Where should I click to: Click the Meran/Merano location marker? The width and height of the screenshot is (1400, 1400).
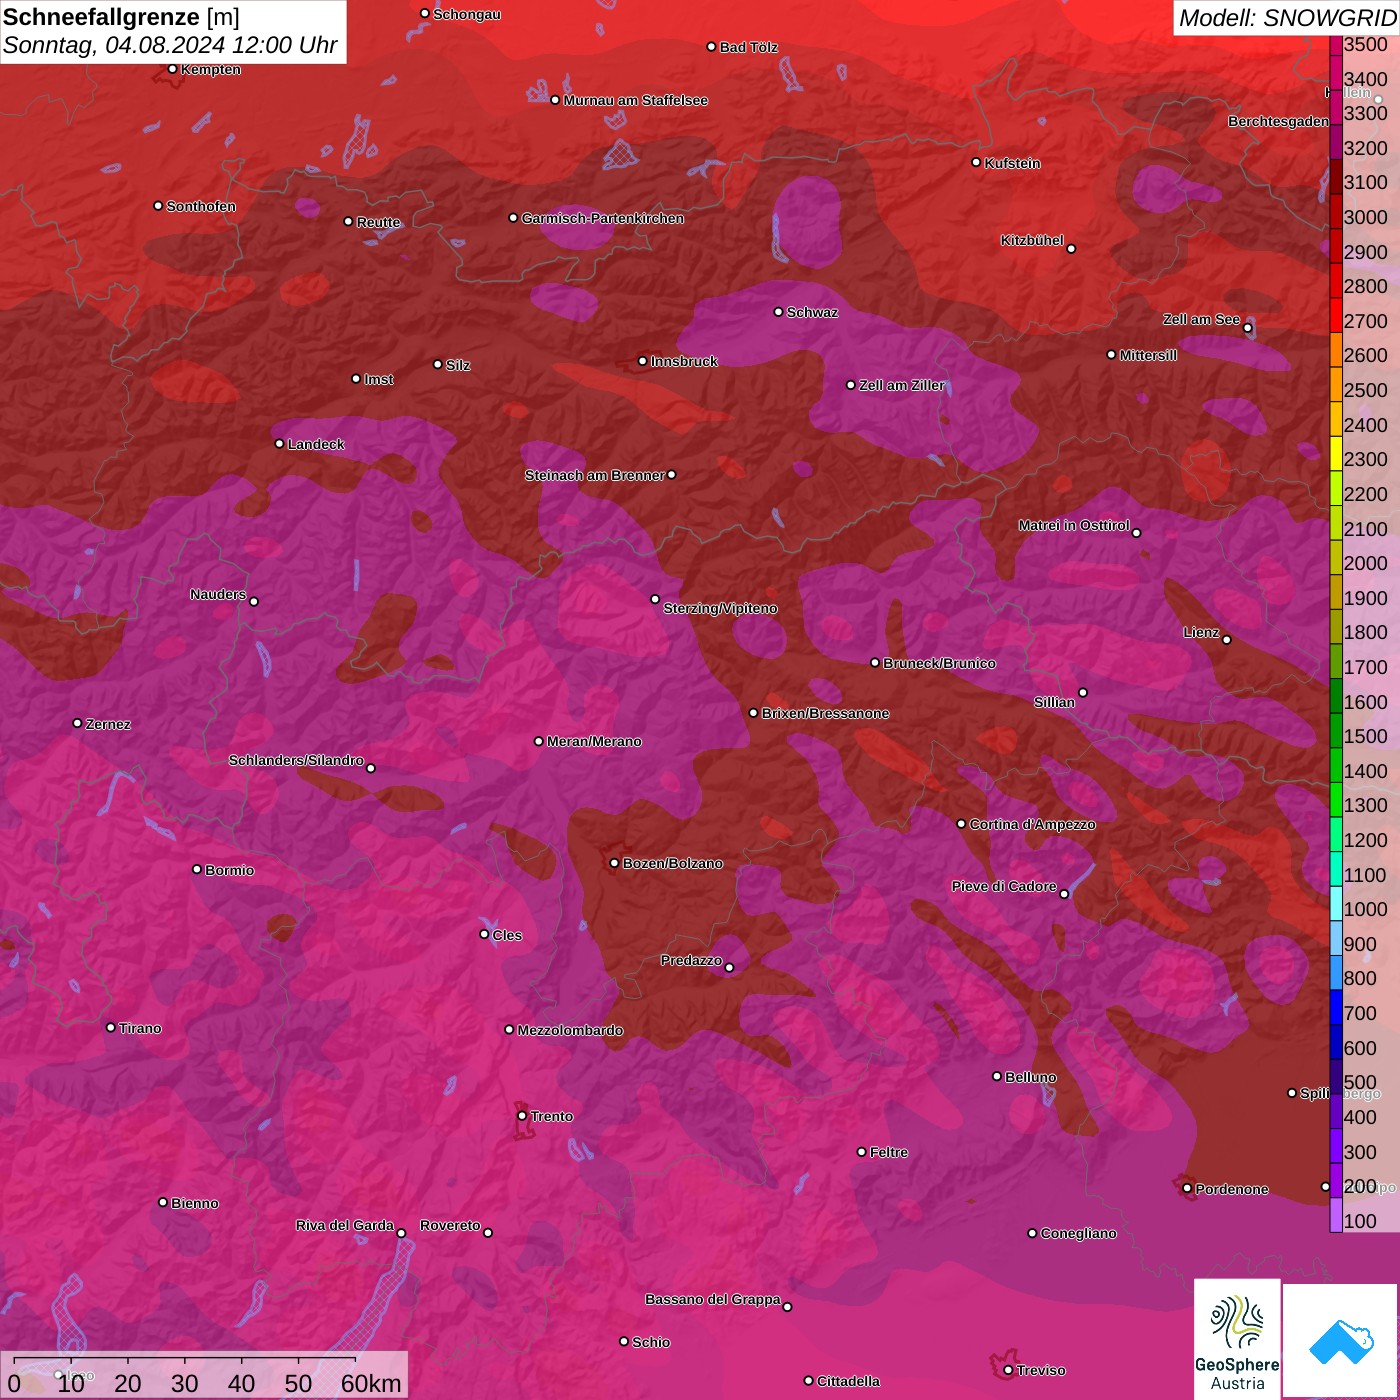pos(539,741)
